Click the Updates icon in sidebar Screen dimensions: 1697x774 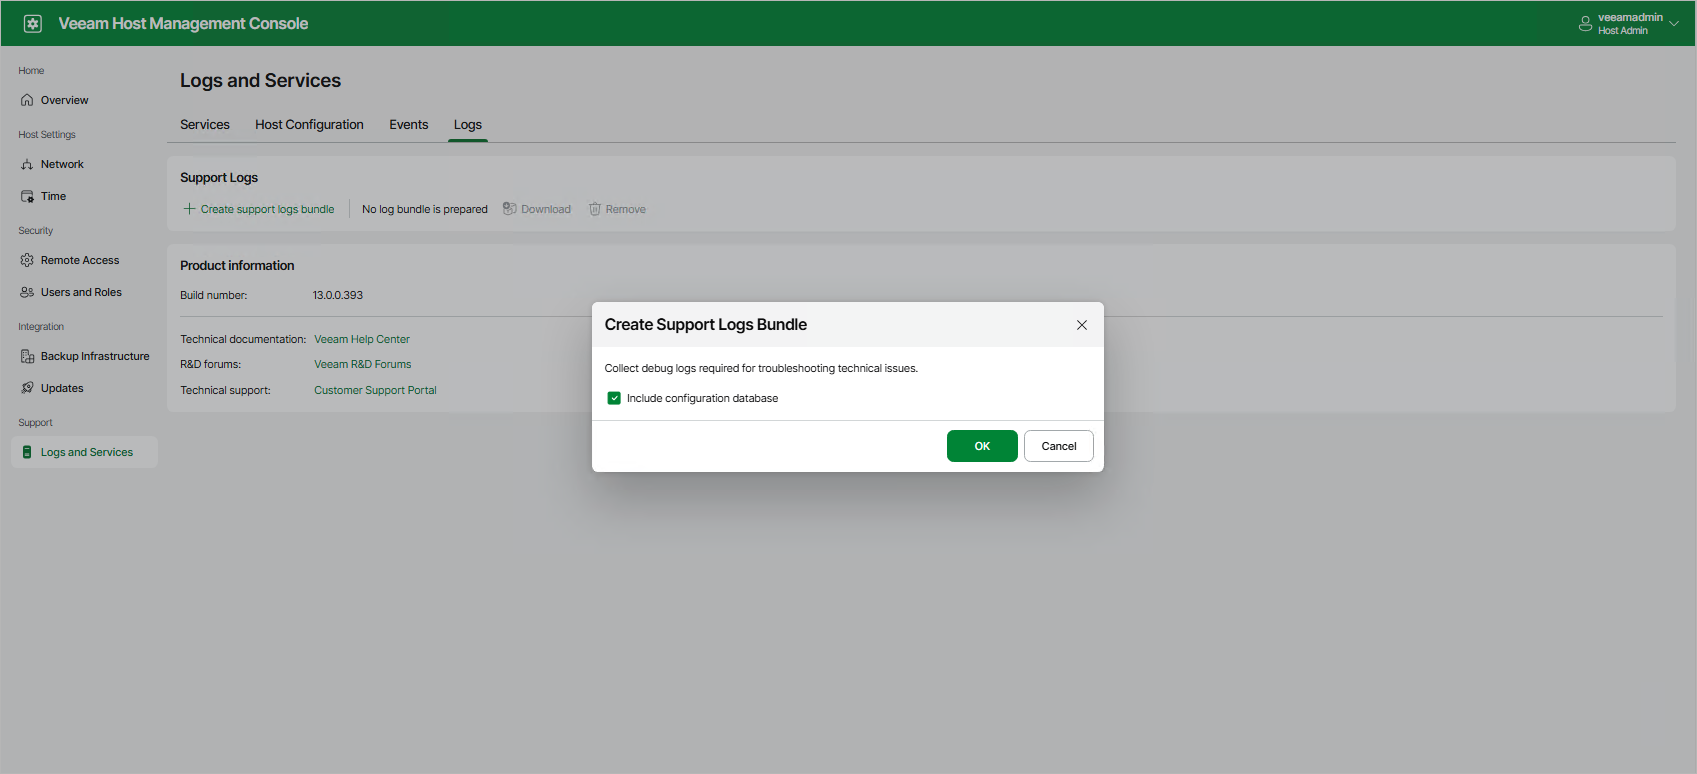pyautogui.click(x=27, y=388)
